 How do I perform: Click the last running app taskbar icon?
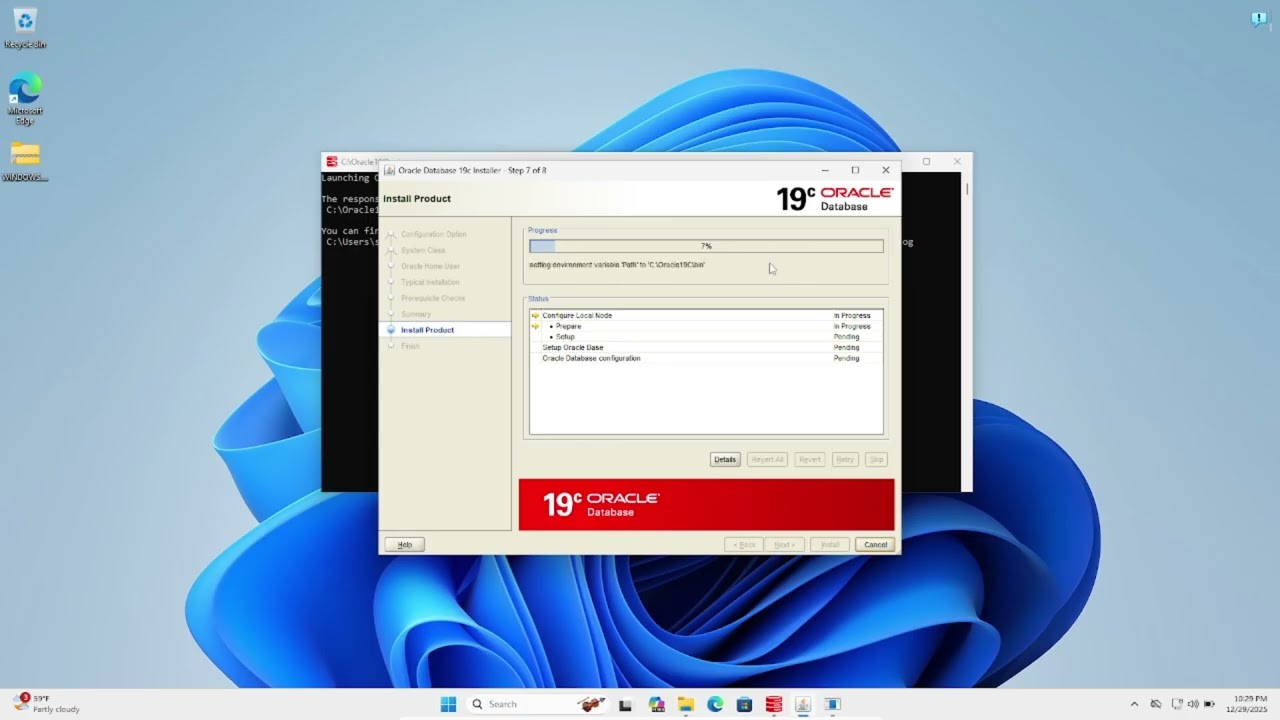(x=832, y=704)
